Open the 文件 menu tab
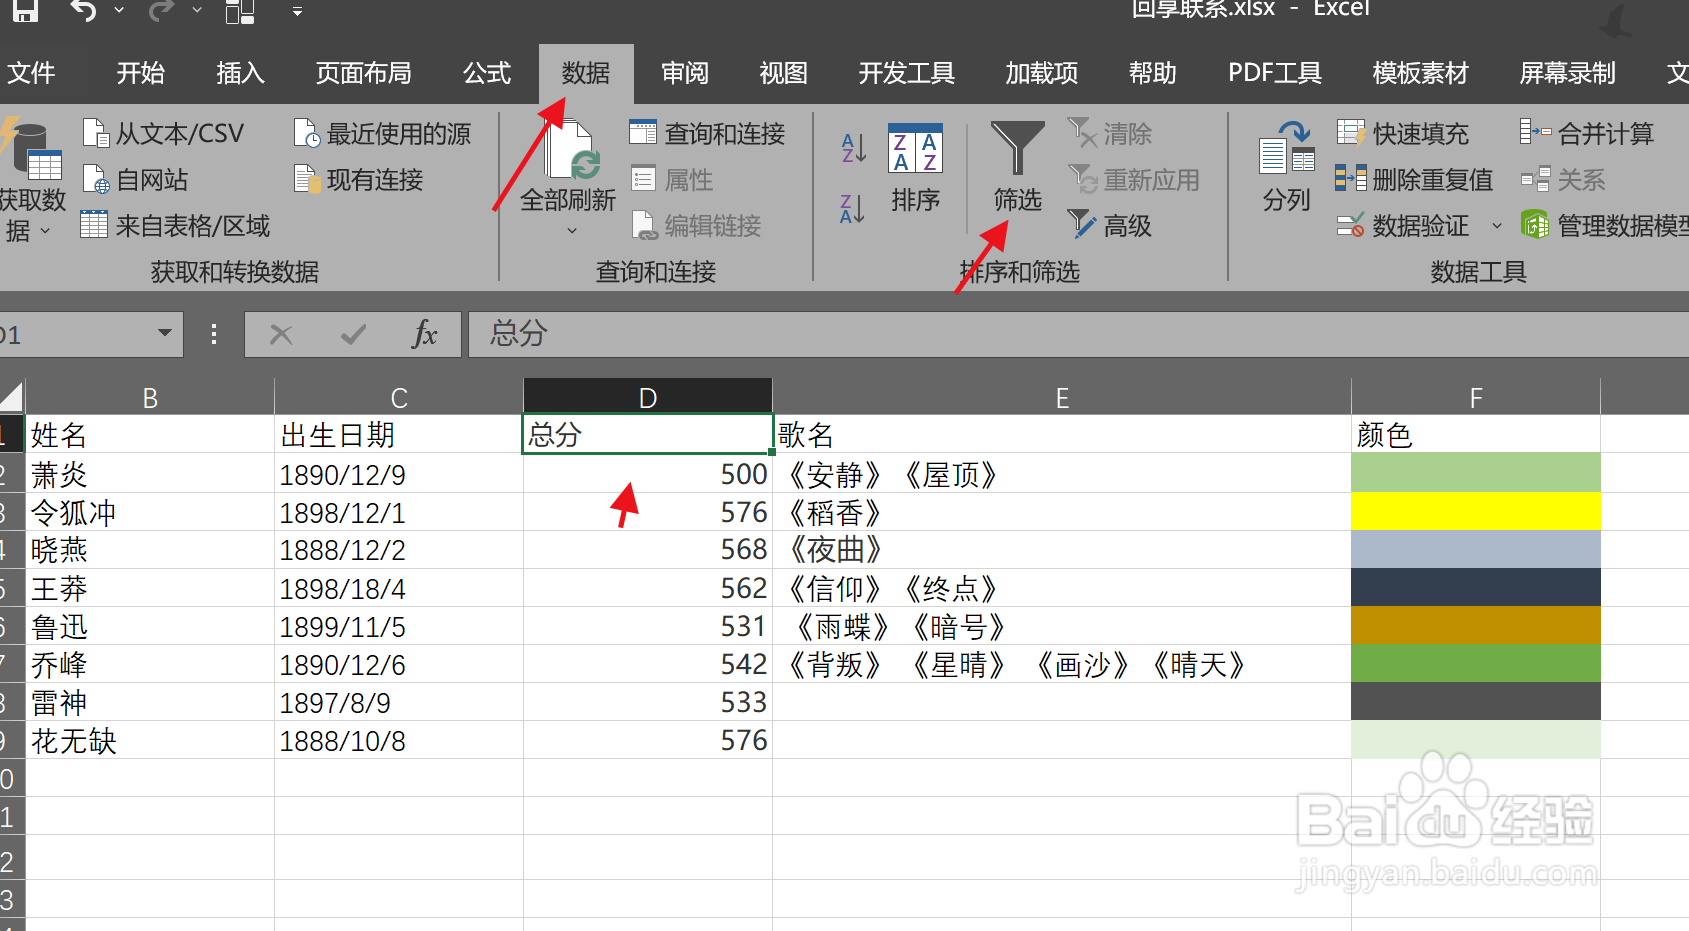The width and height of the screenshot is (1689, 931). click(31, 73)
